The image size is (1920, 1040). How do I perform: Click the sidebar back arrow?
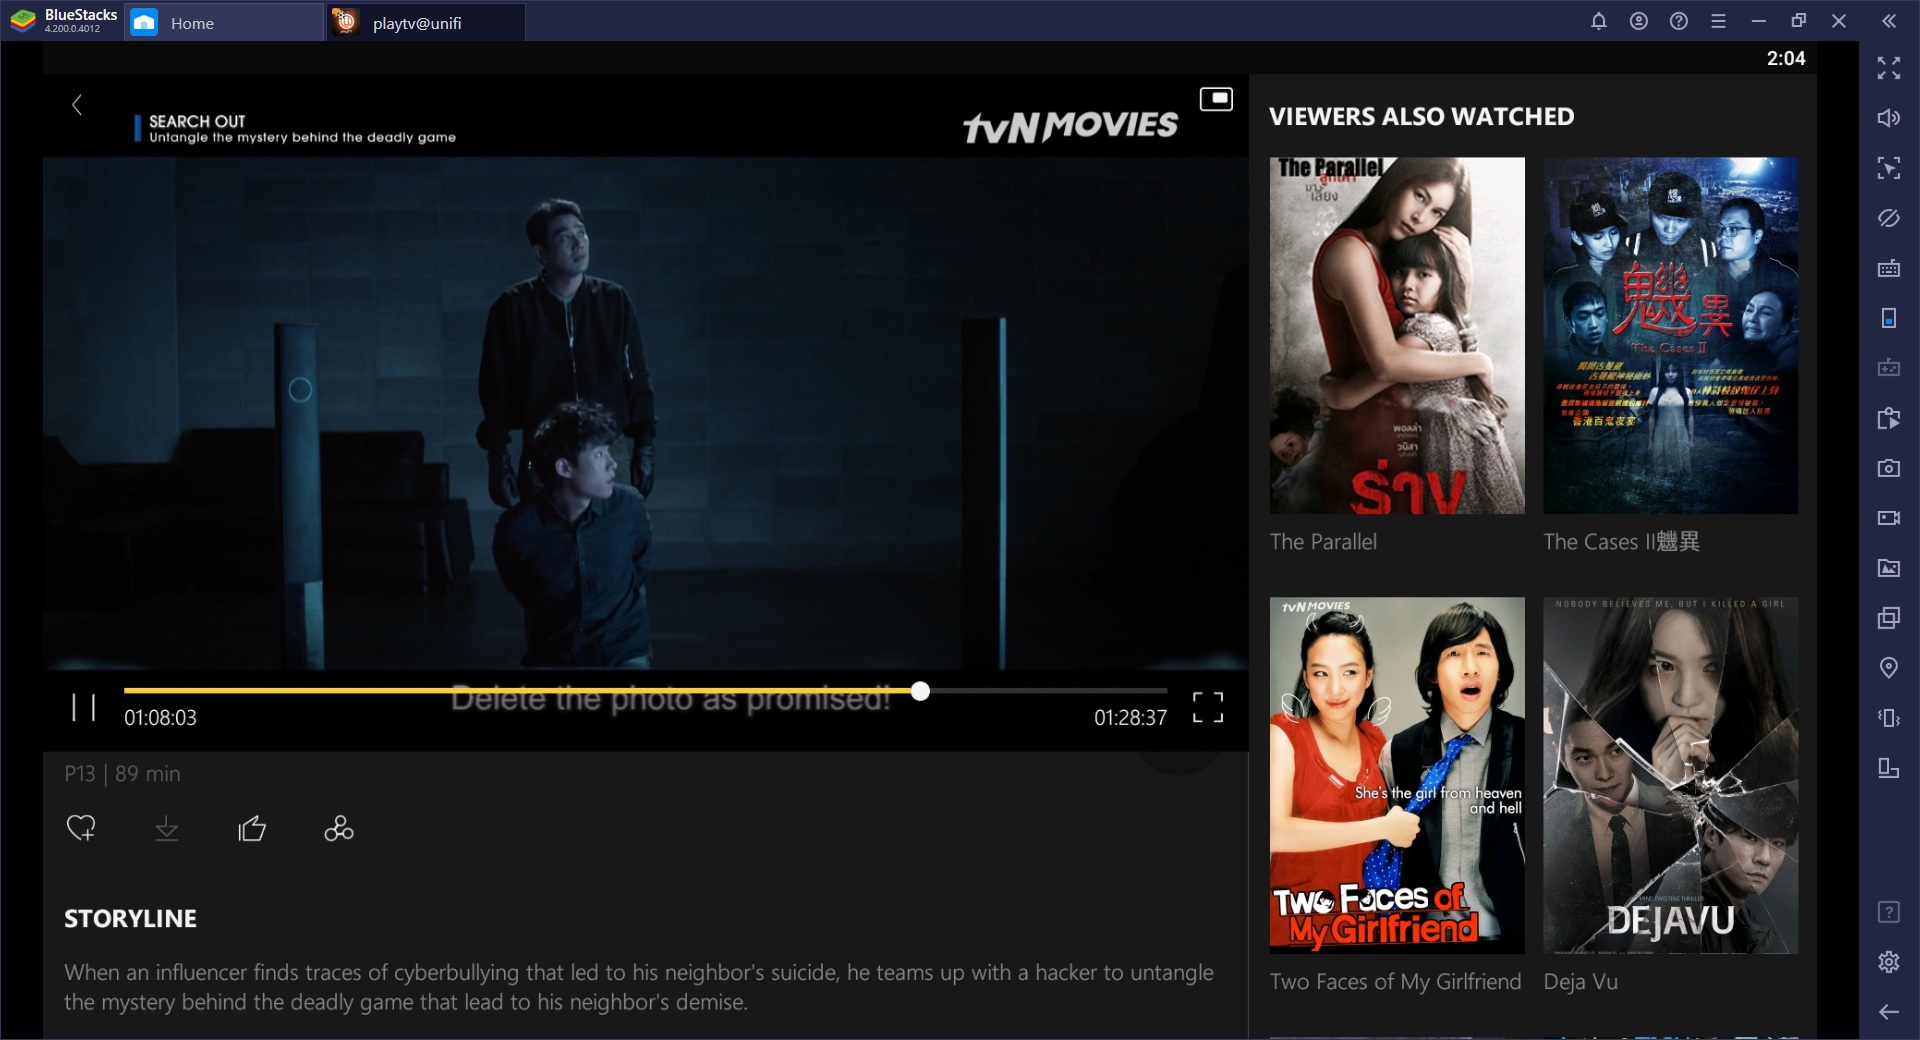[x=1889, y=1012]
